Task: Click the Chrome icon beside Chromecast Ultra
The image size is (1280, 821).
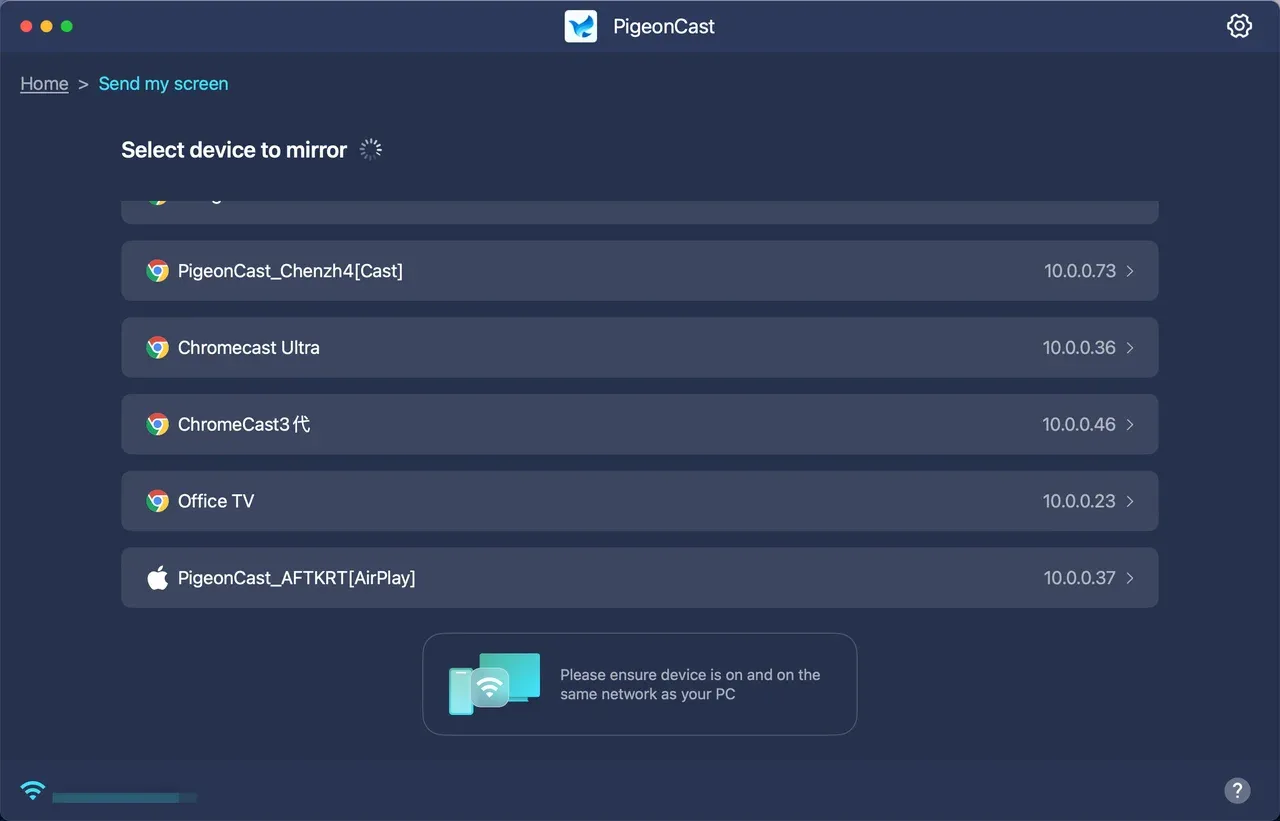Action: pyautogui.click(x=157, y=348)
